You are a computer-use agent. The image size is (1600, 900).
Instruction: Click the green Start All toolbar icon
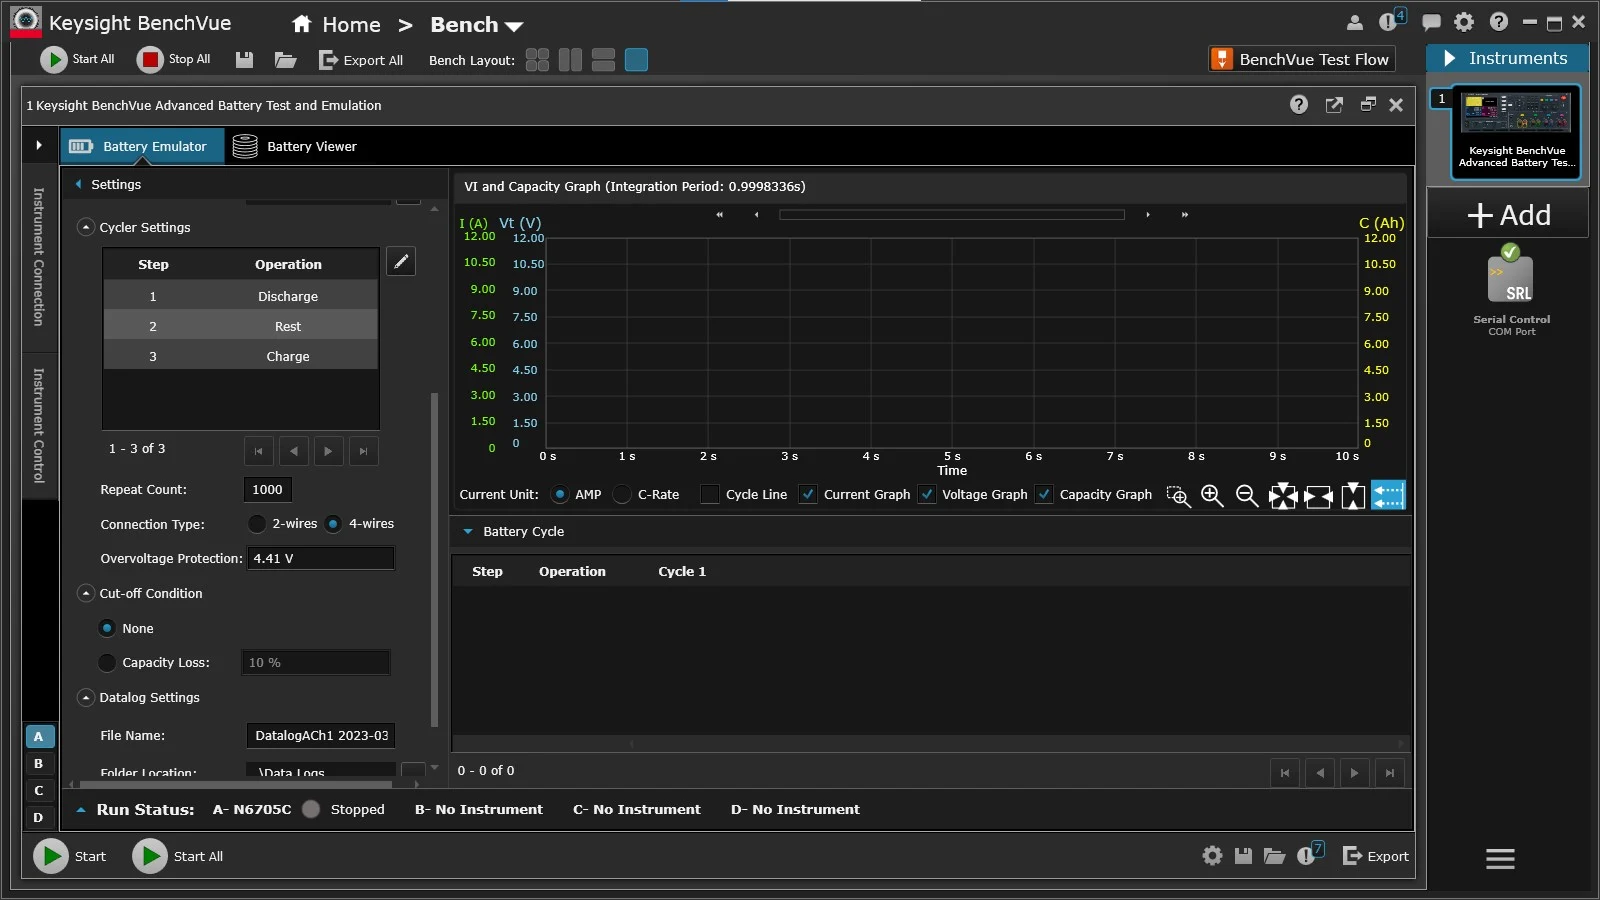pyautogui.click(x=53, y=60)
